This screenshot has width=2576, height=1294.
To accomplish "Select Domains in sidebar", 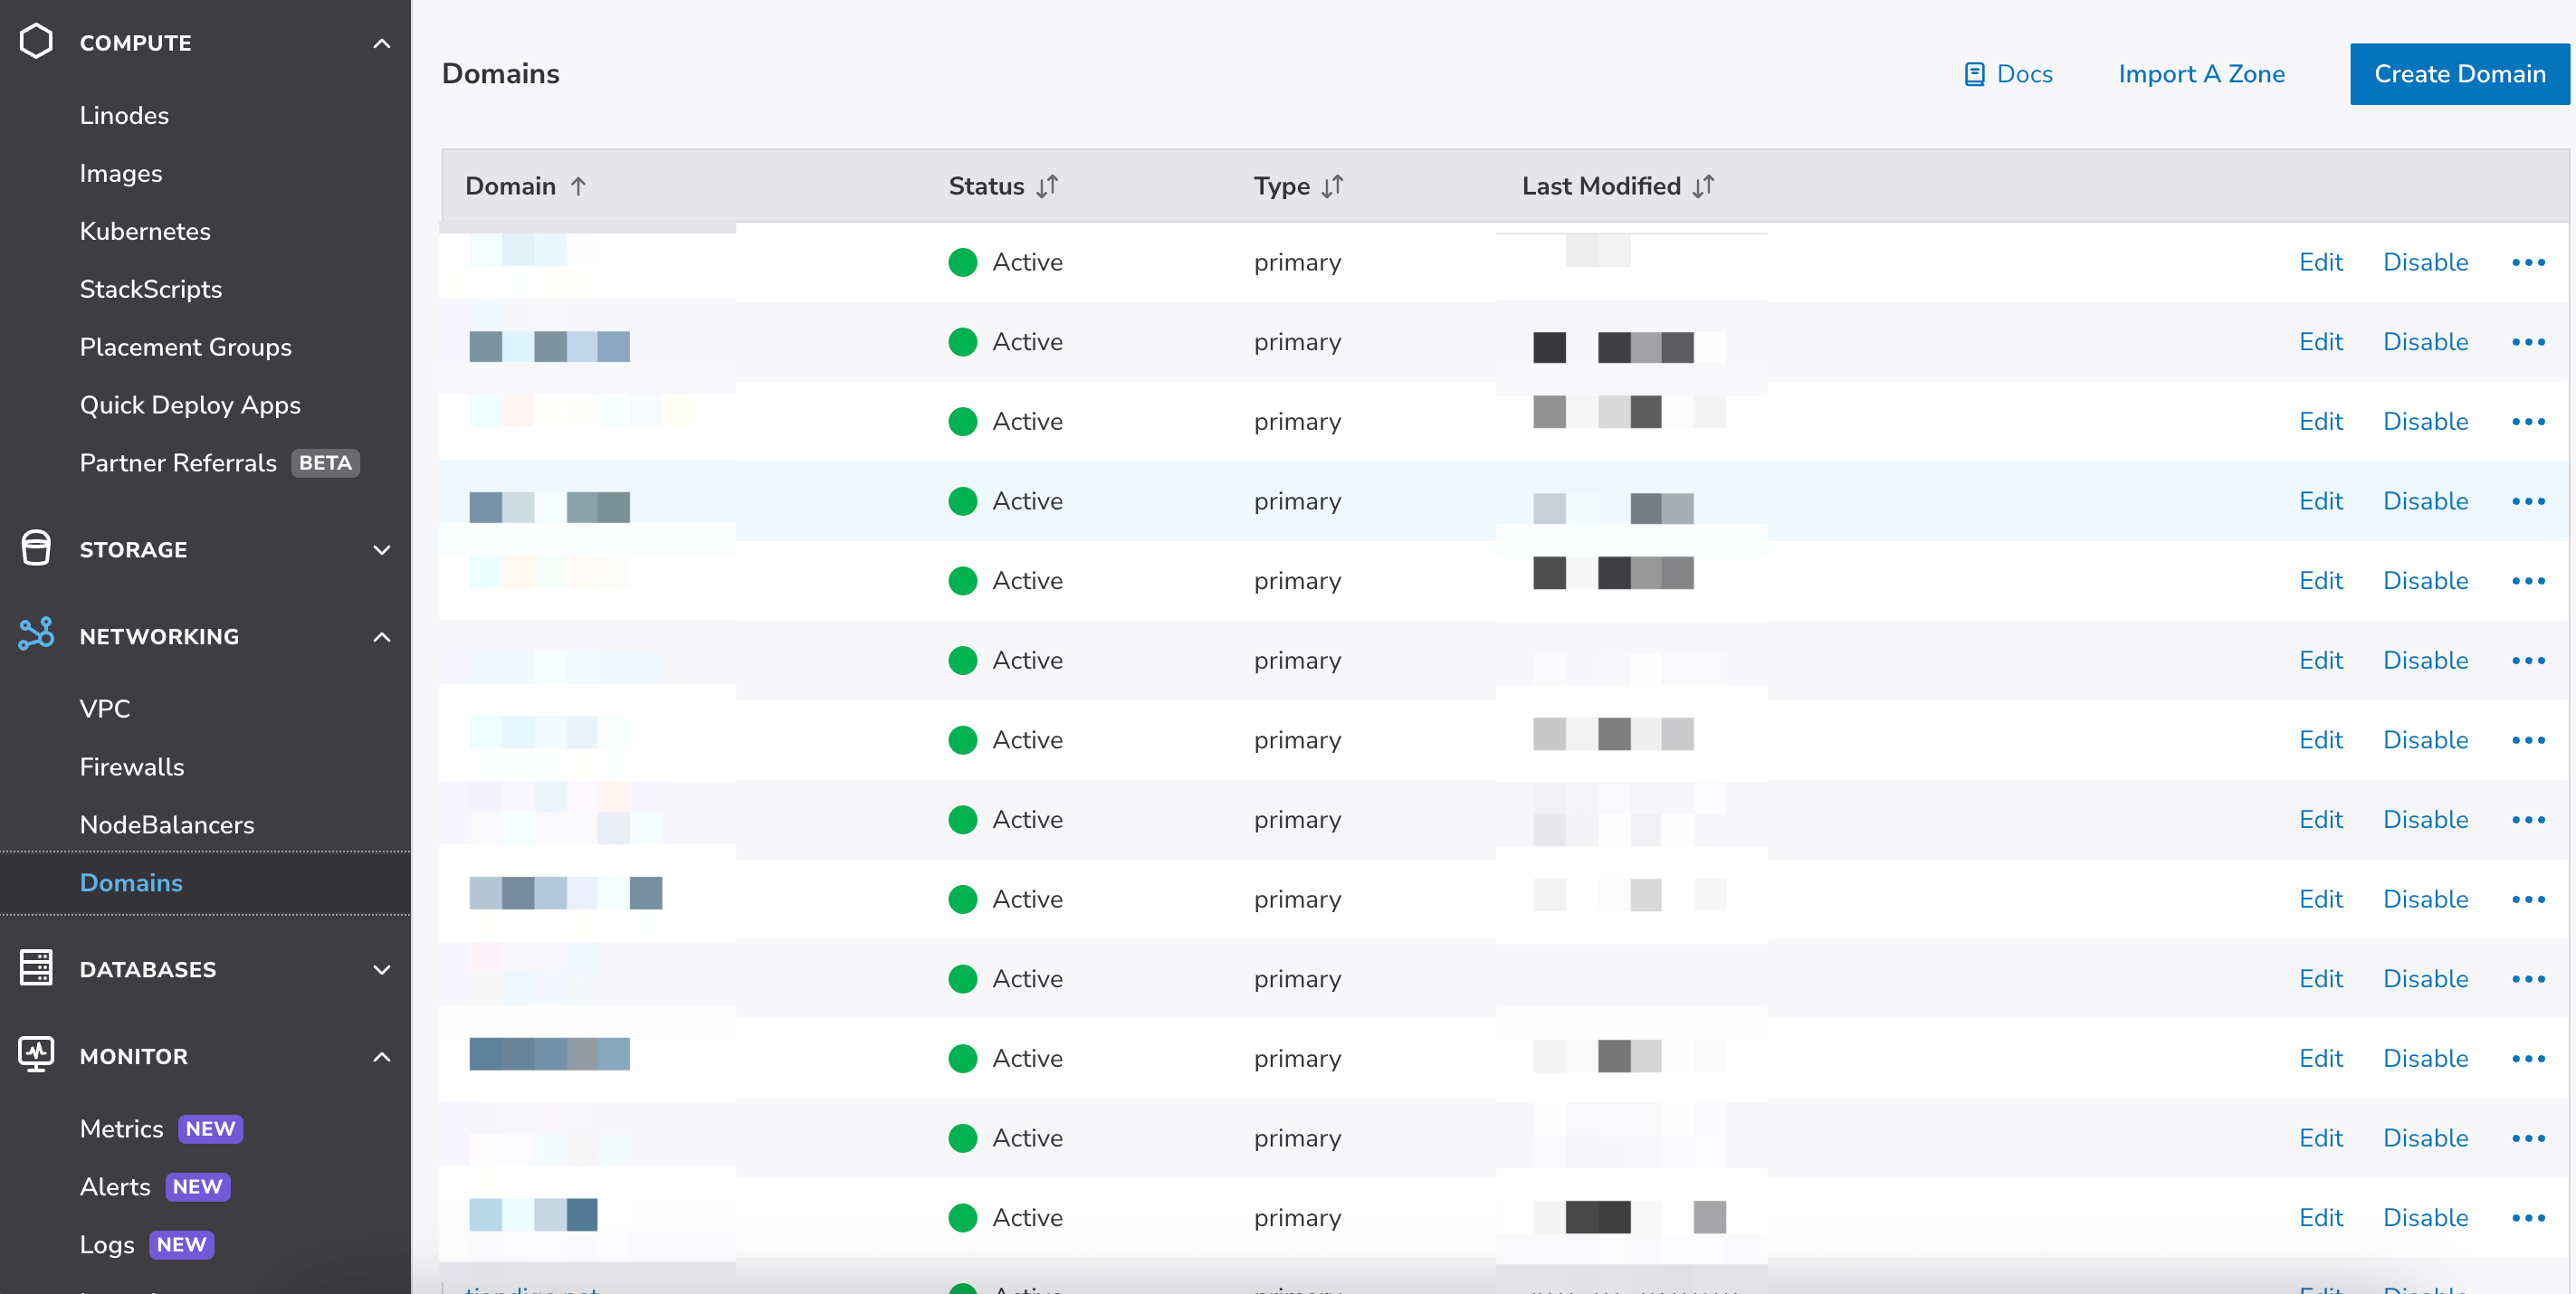I will (131, 882).
